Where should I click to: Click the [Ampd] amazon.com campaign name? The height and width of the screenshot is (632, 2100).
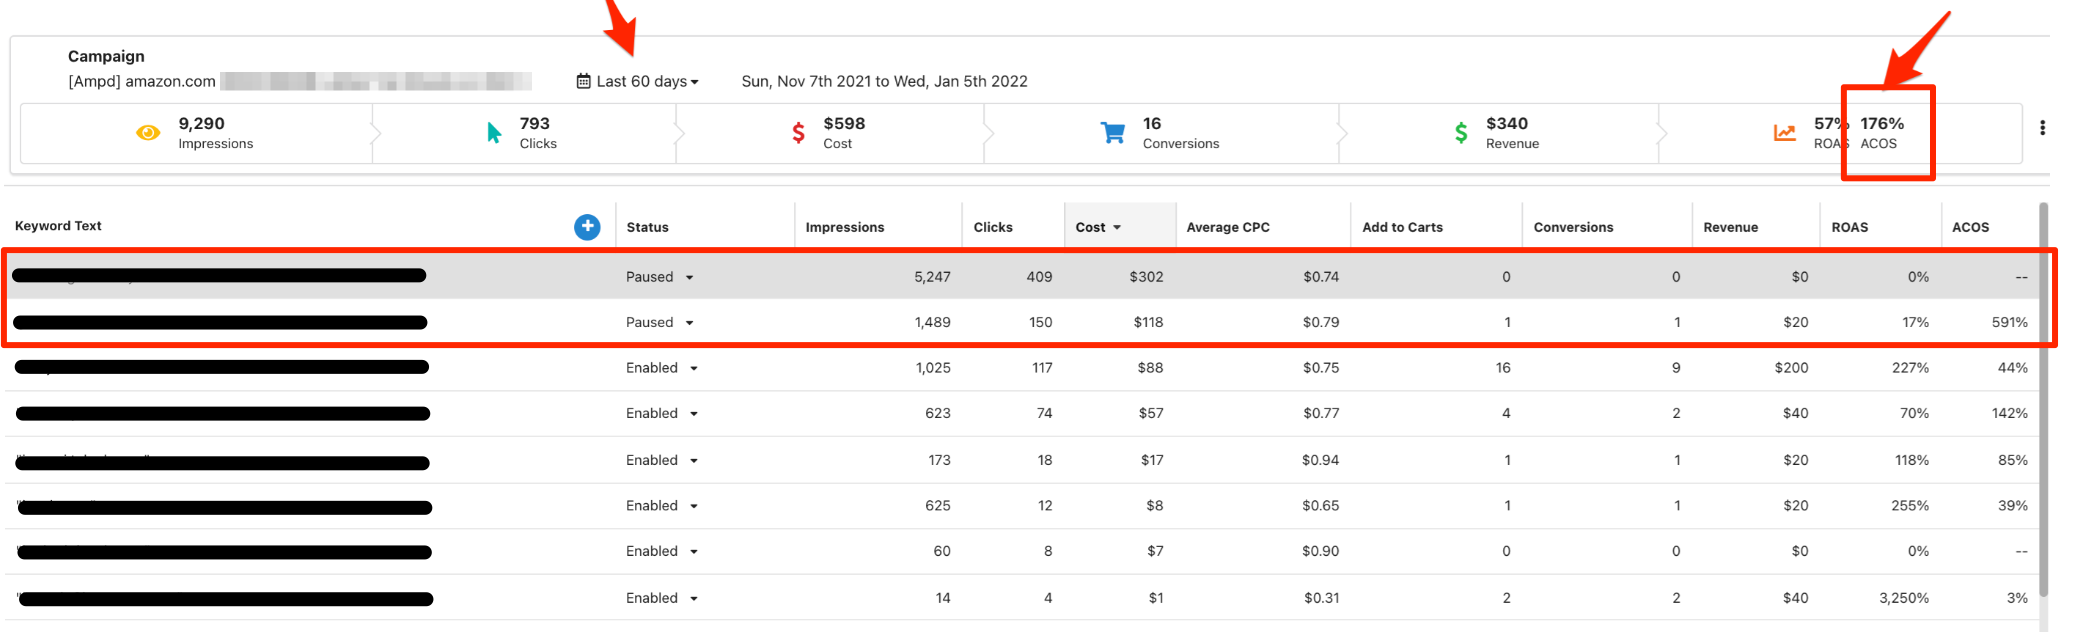(142, 81)
